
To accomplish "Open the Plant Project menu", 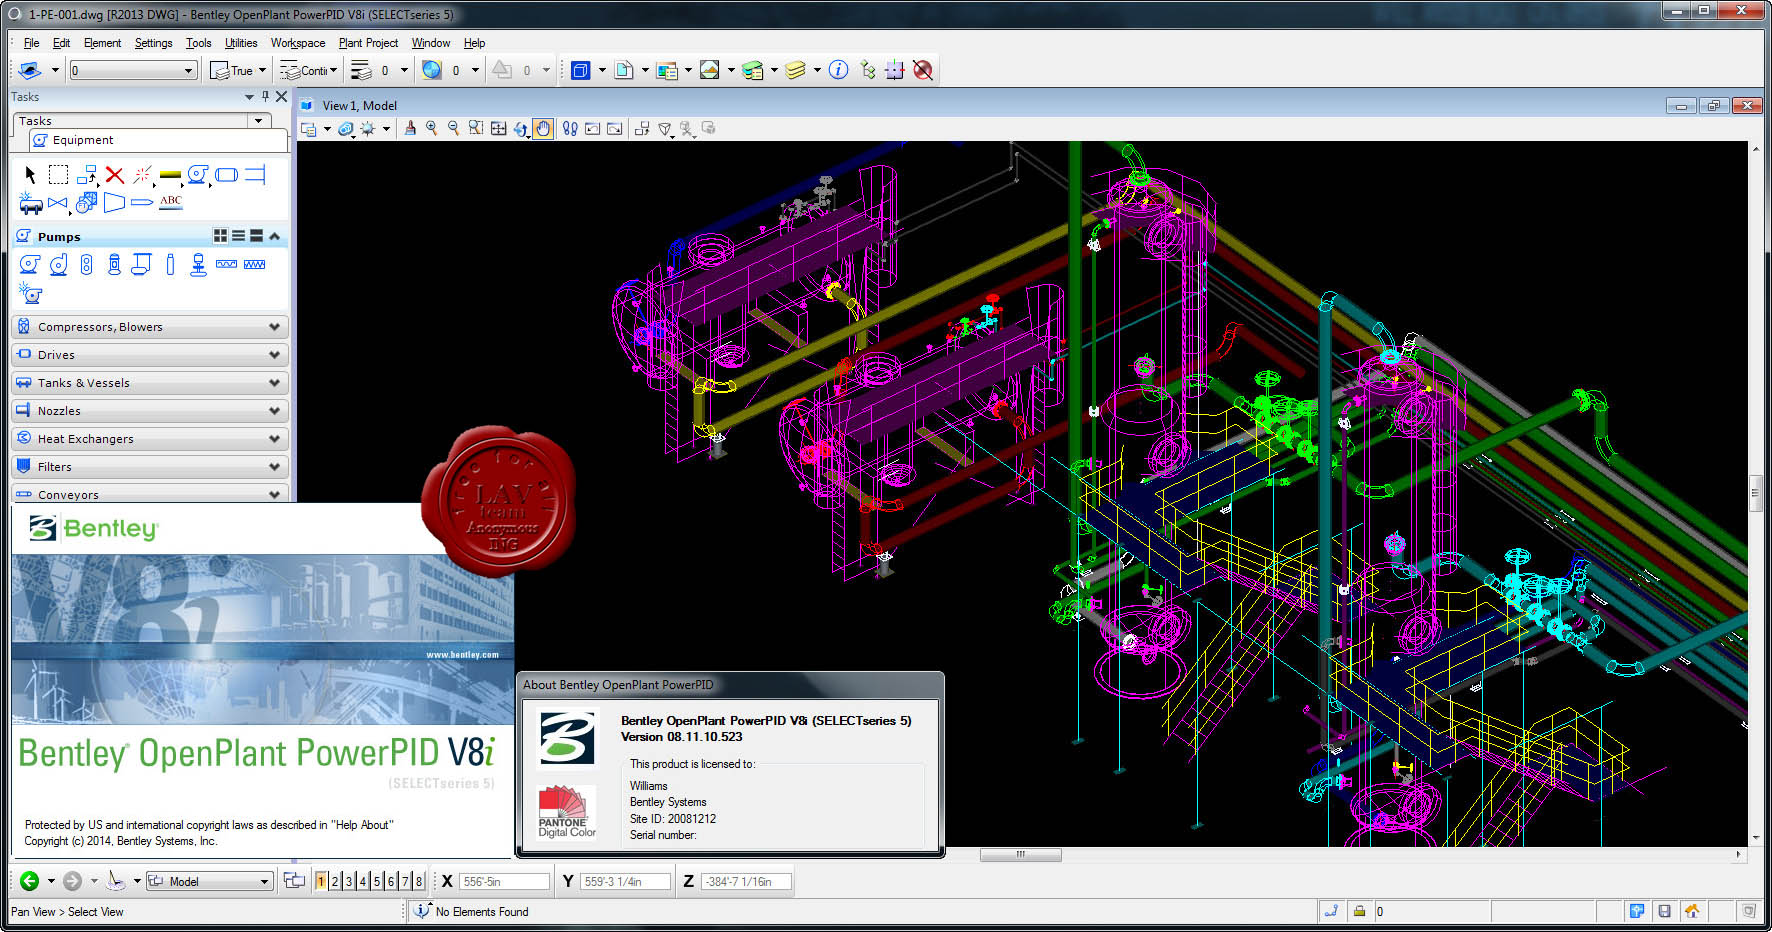I will [x=368, y=43].
